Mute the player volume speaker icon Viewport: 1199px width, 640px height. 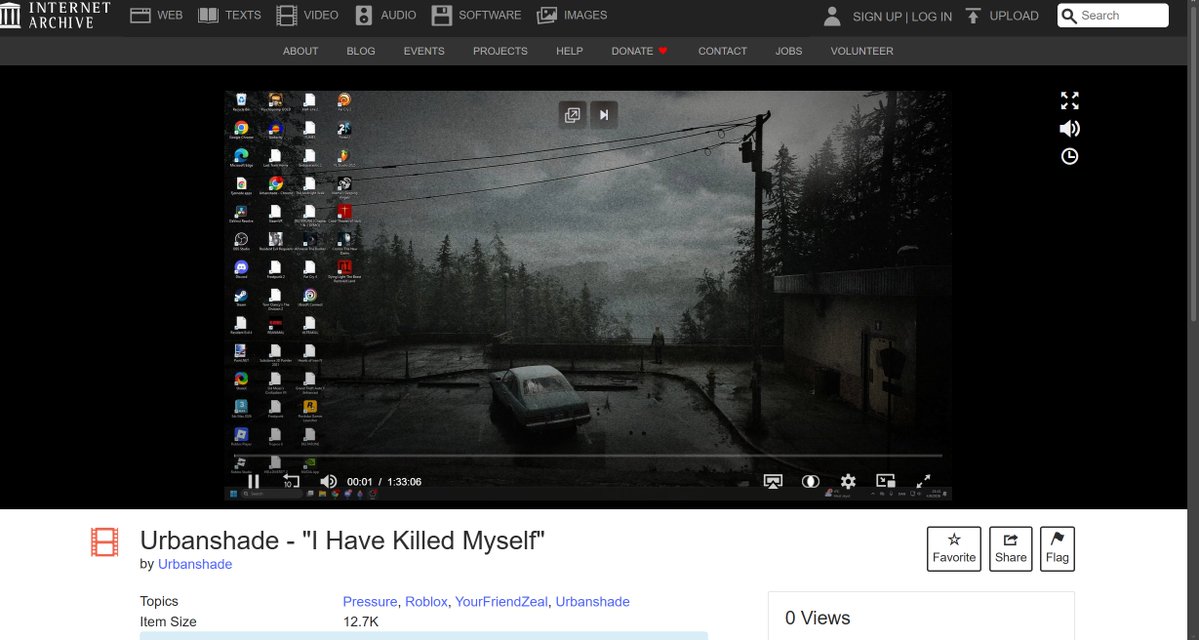(x=328, y=481)
